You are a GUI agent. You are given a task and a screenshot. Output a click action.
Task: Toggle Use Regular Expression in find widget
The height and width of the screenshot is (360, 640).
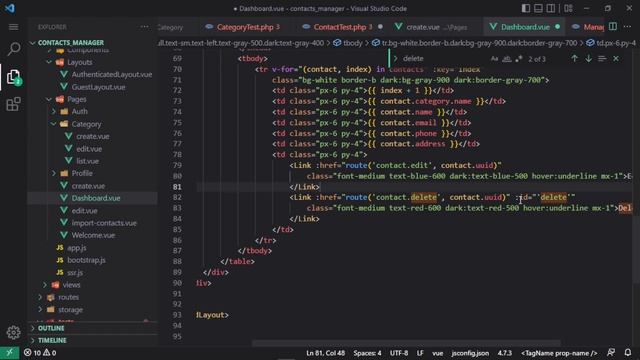[519, 59]
